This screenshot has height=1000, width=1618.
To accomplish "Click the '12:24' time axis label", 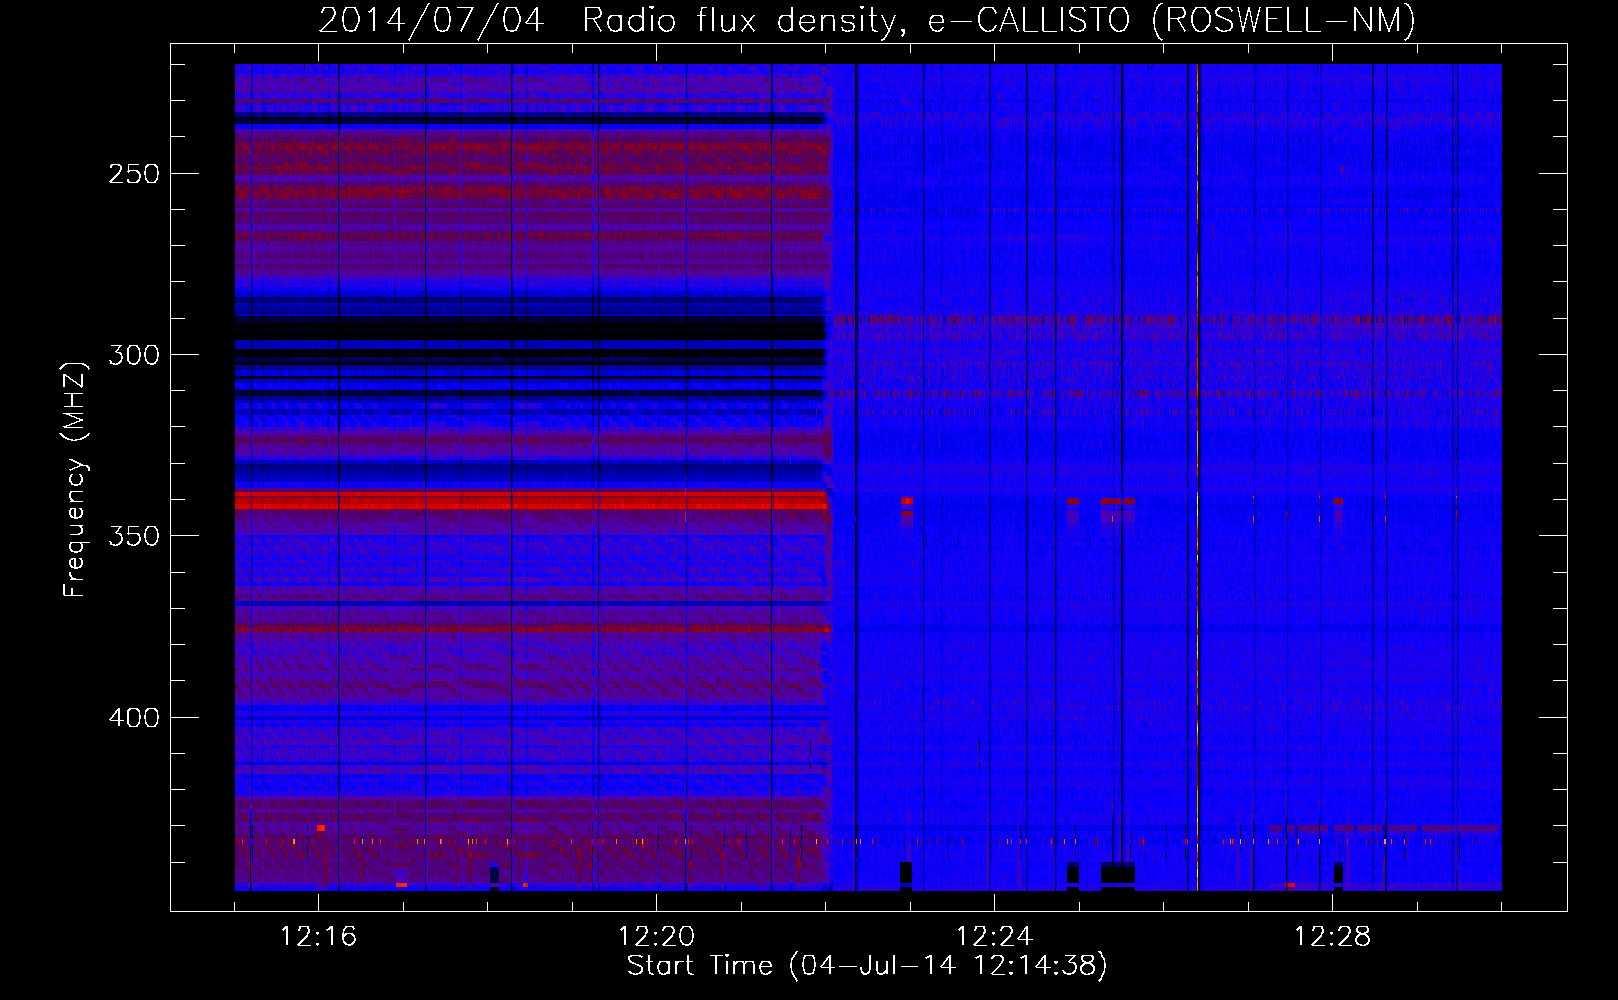I will (x=994, y=937).
